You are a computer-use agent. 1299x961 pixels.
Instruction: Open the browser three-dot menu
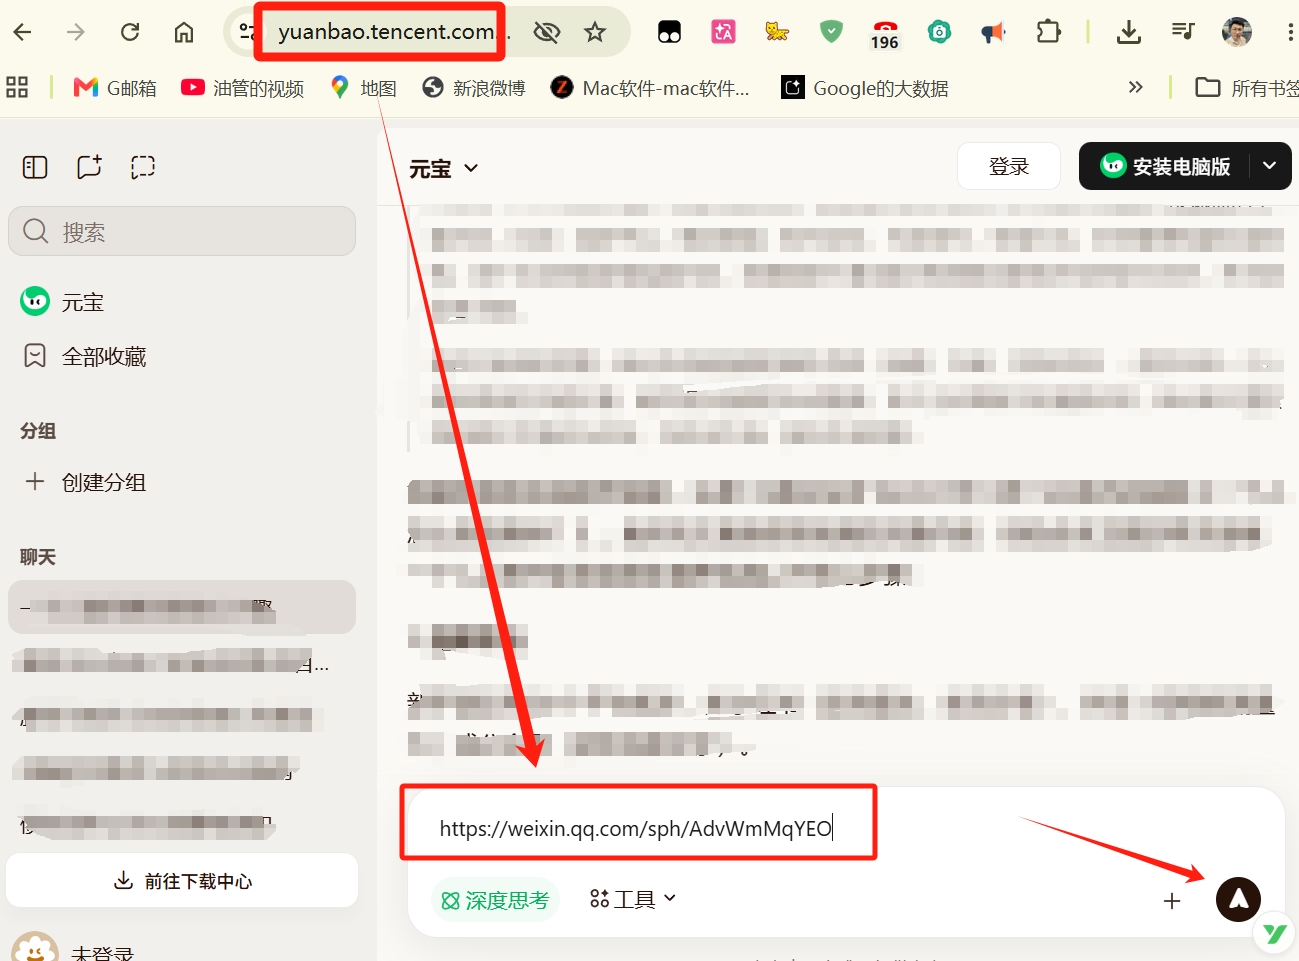coord(1290,32)
